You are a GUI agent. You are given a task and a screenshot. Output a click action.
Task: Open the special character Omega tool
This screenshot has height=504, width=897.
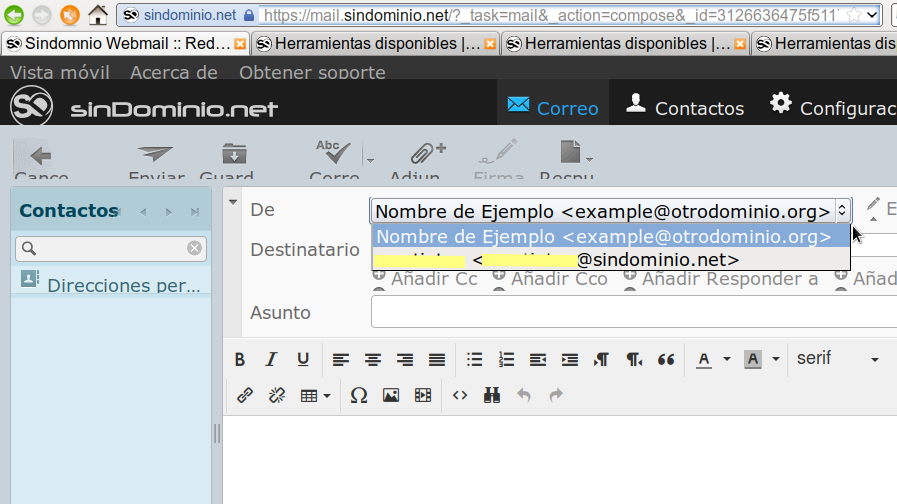pos(359,396)
